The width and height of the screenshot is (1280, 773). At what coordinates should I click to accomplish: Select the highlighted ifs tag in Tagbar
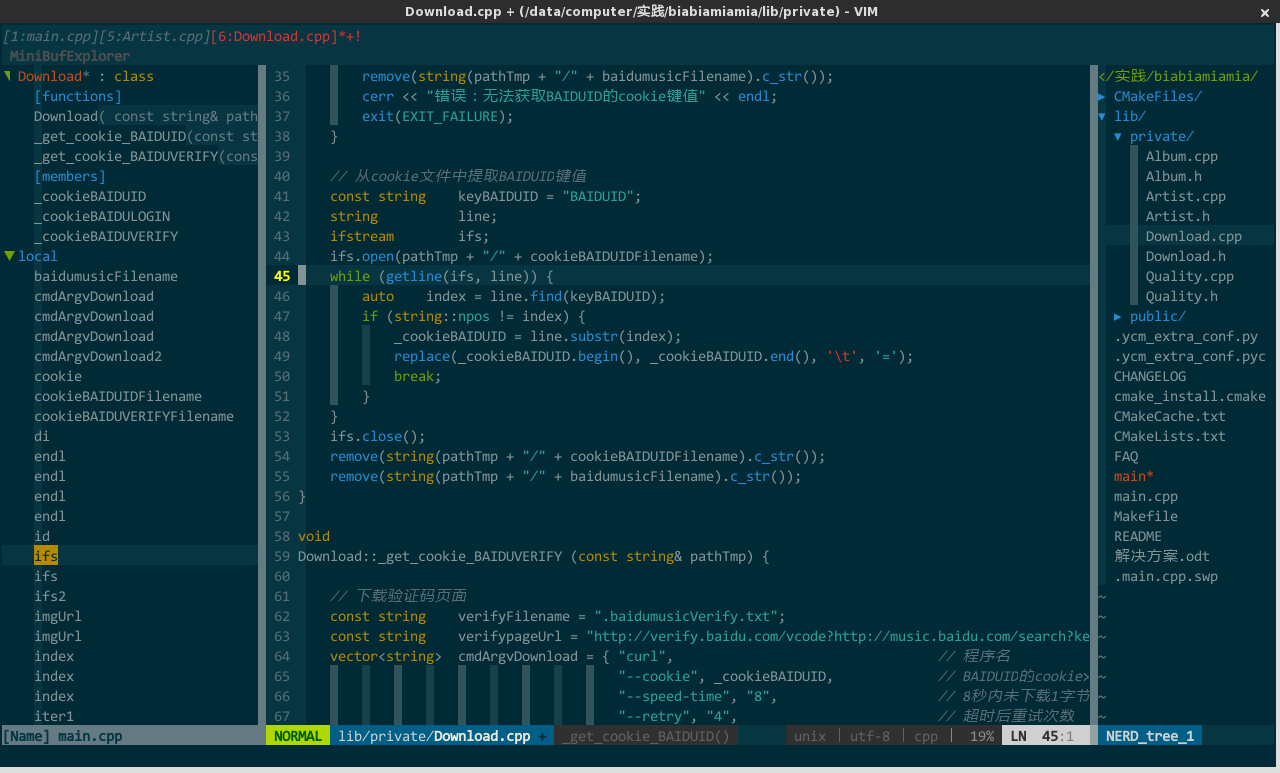46,556
